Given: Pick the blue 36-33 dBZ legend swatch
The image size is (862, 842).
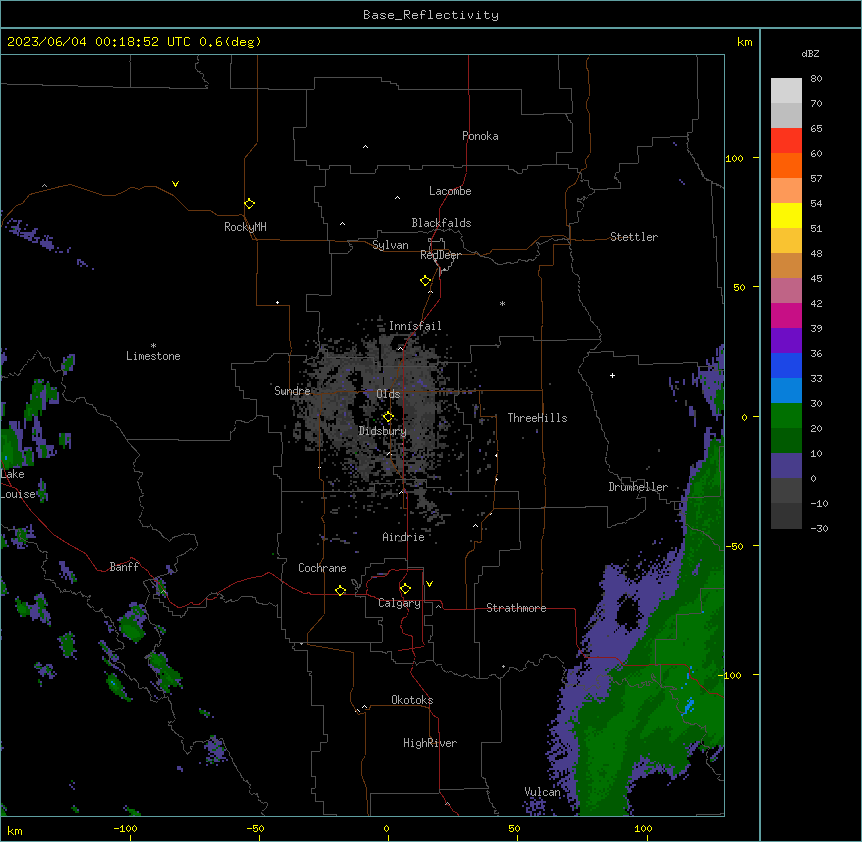Looking at the screenshot, I should [786, 365].
